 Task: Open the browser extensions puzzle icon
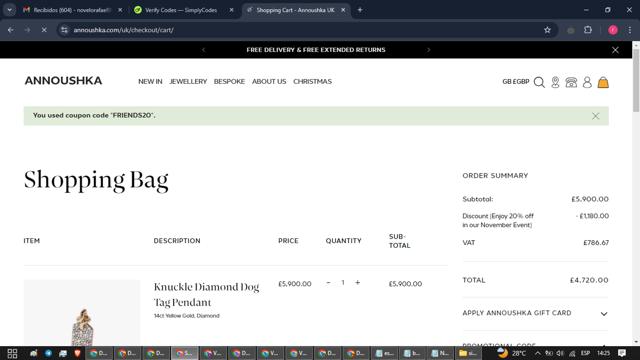[588, 30]
